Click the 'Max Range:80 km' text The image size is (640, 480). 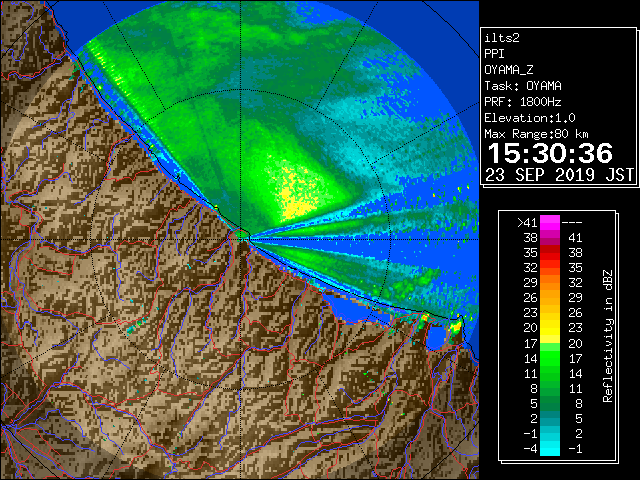click(536, 134)
